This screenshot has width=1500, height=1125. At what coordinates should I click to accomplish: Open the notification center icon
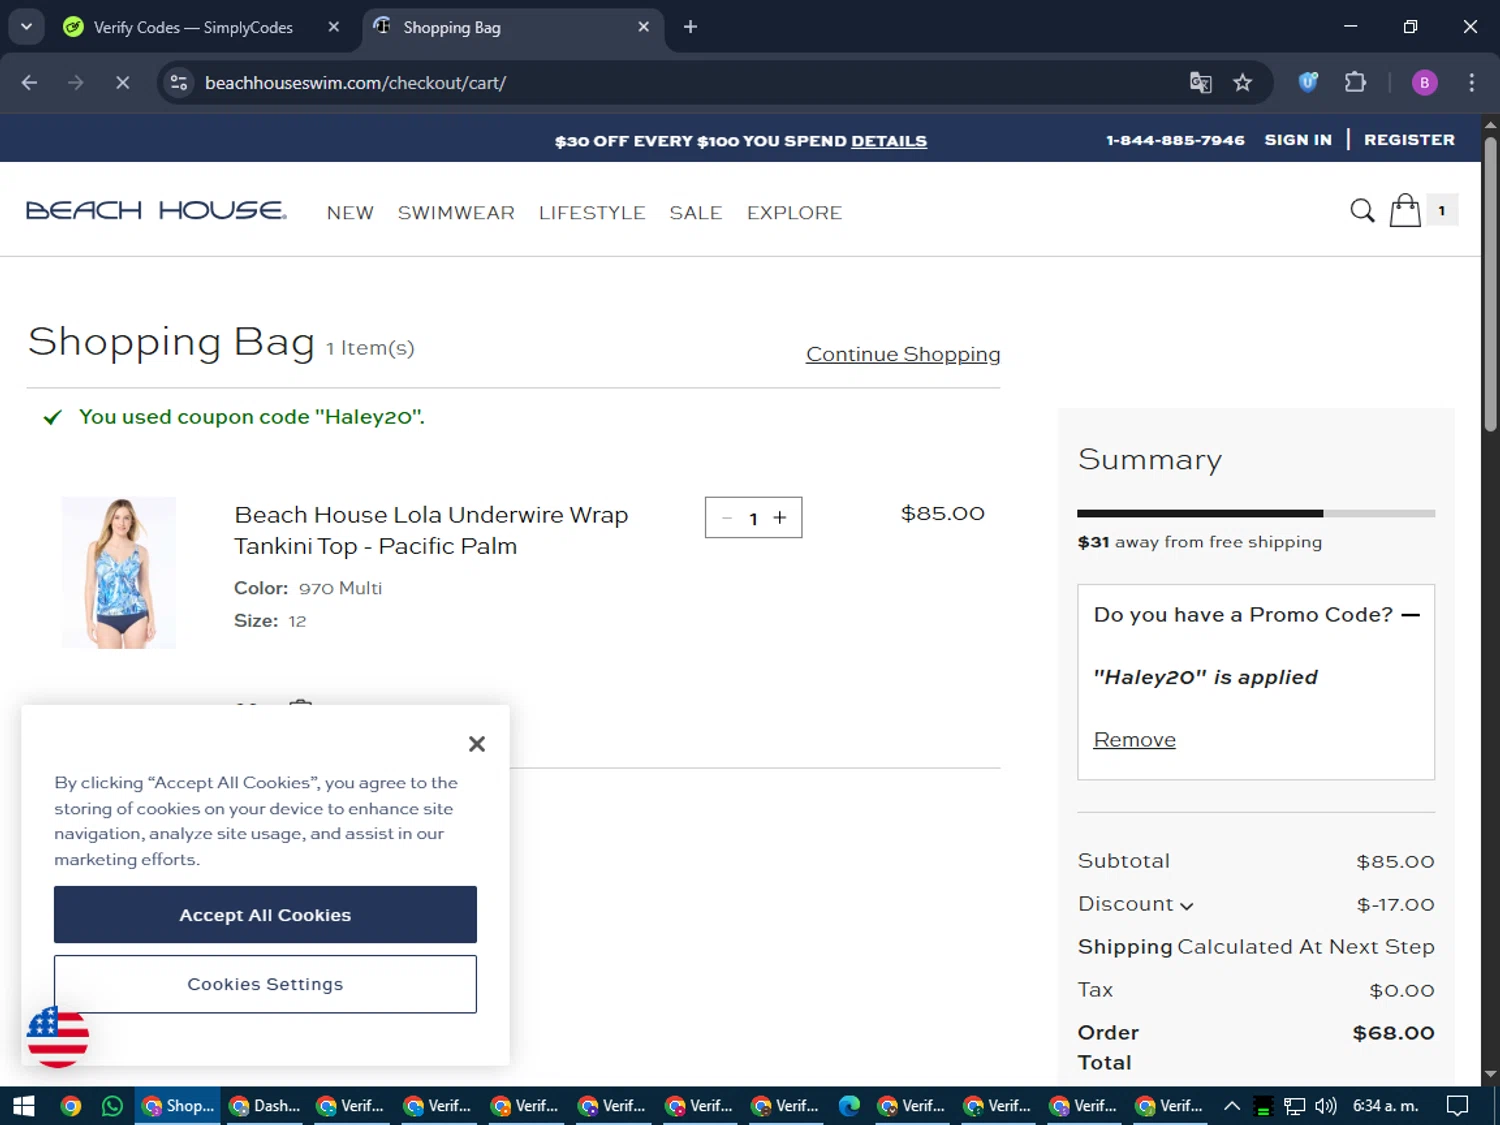pos(1458,1106)
